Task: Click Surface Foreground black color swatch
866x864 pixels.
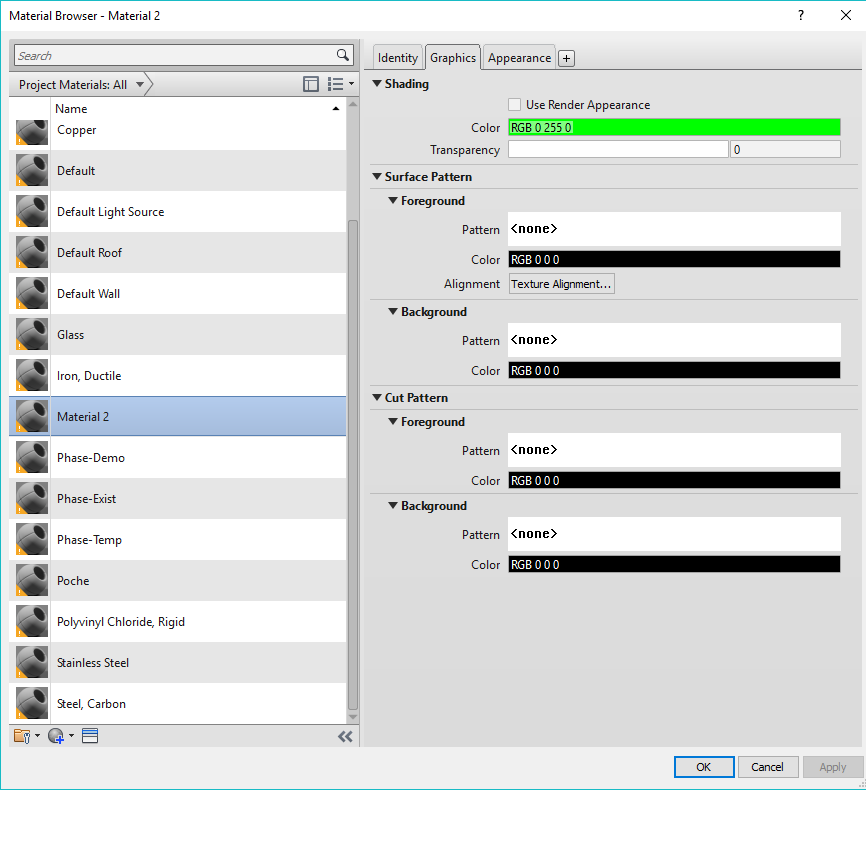Action: coord(674,259)
